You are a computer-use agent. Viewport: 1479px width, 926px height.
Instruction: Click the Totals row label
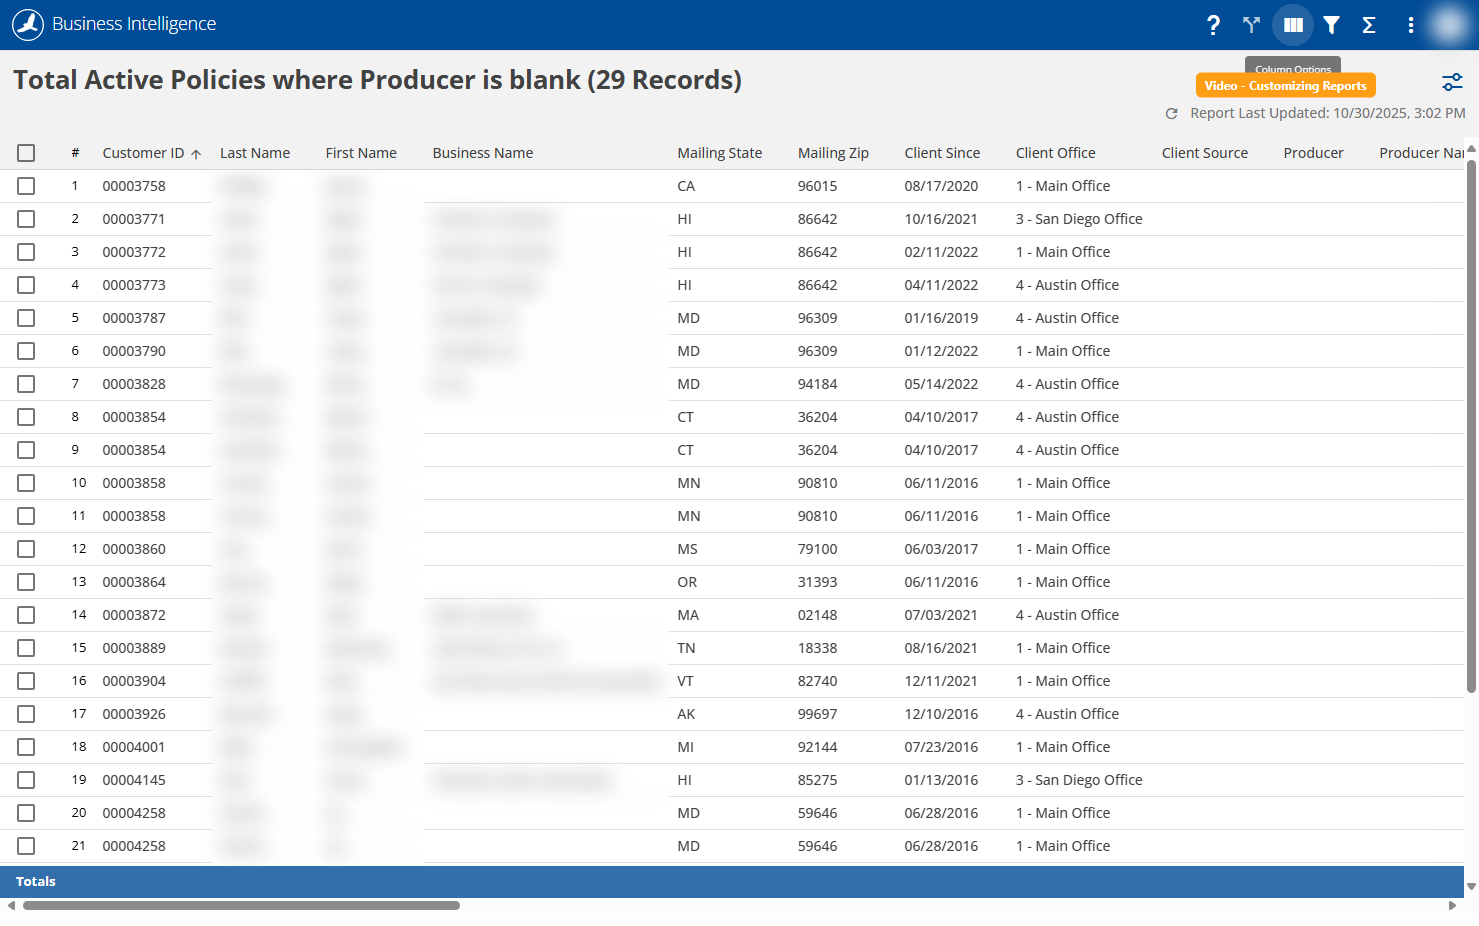pyautogui.click(x=36, y=882)
